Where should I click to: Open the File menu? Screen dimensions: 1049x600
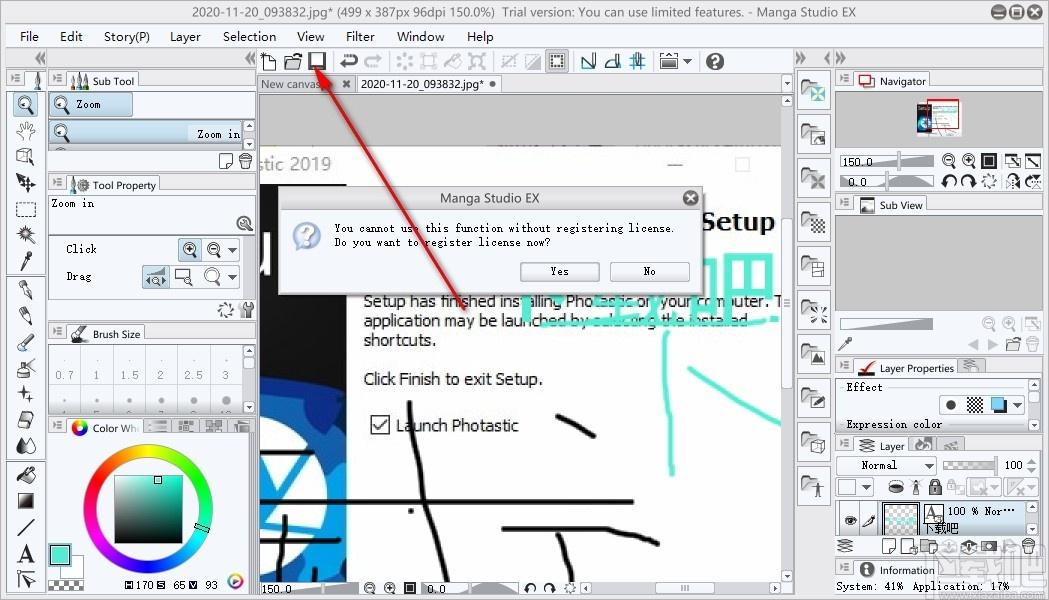[29, 36]
